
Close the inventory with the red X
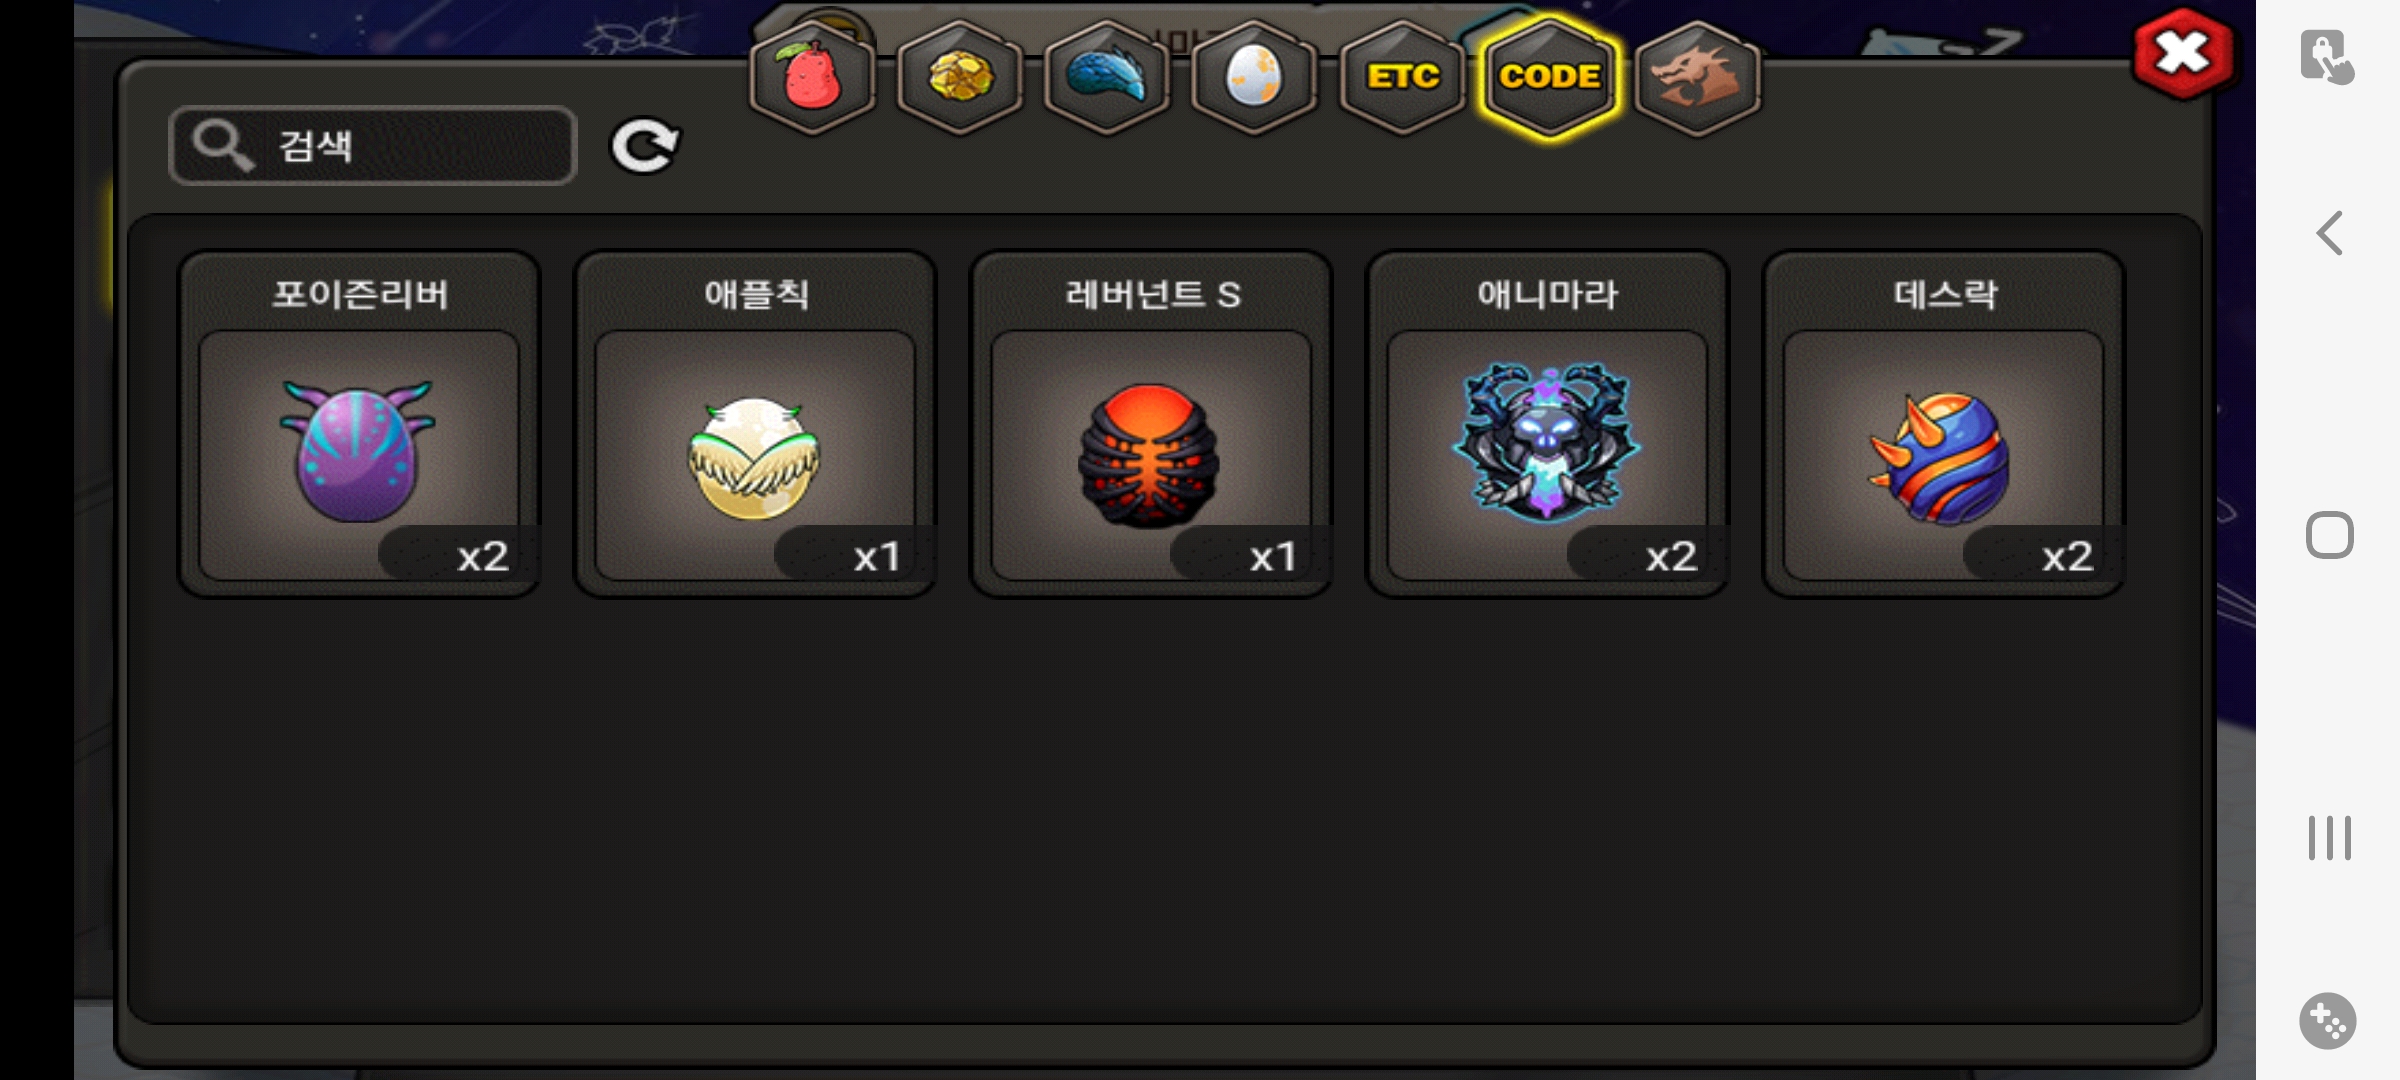[x=2183, y=54]
